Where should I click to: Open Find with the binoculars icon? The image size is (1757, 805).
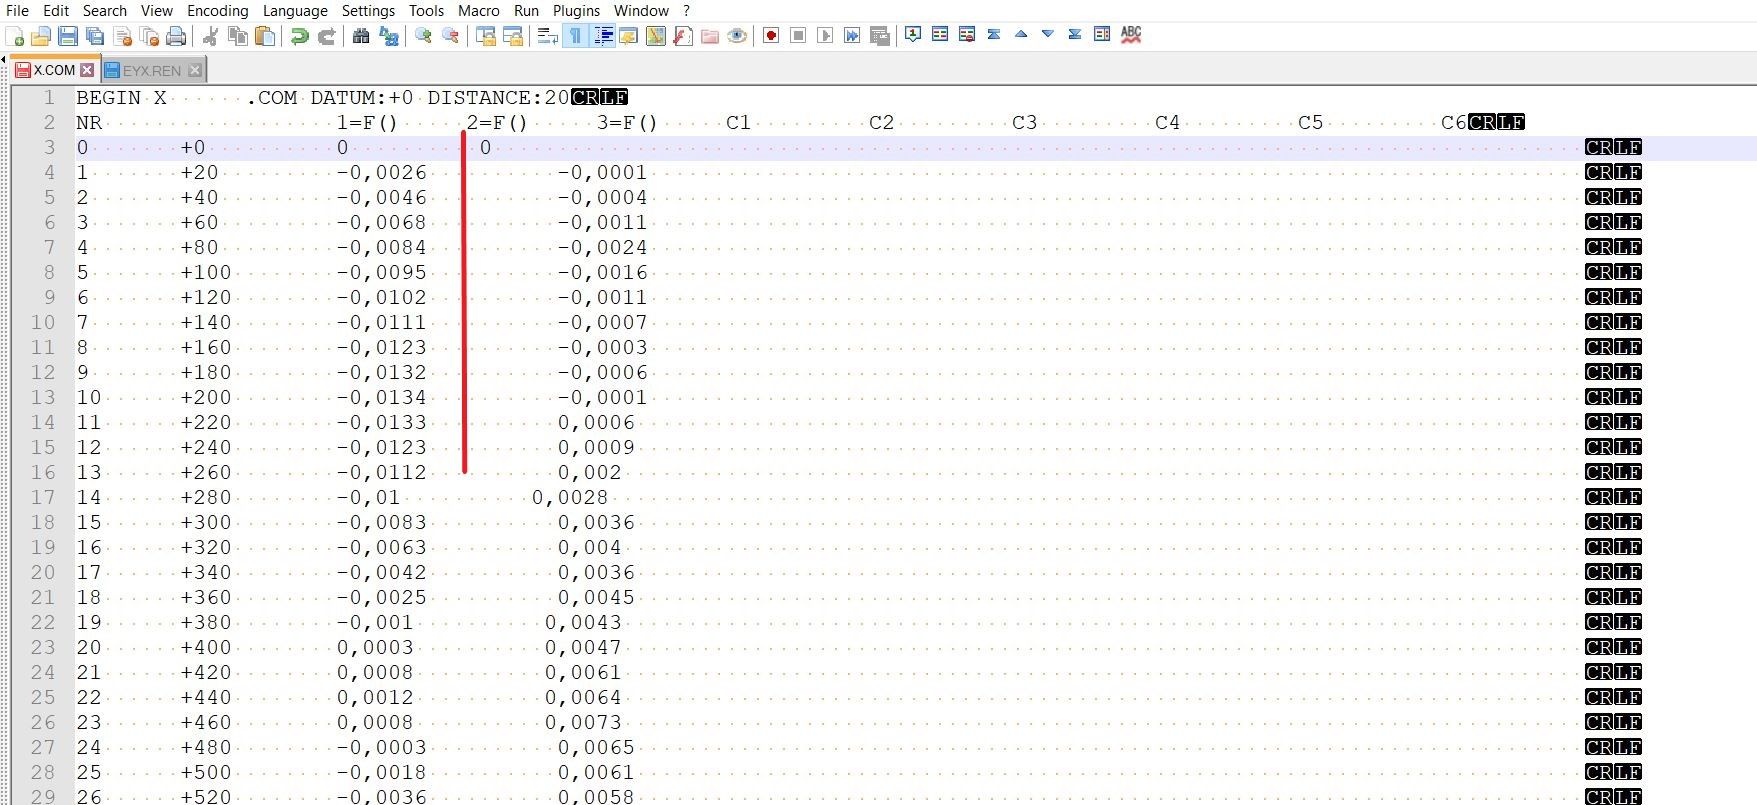tap(361, 37)
